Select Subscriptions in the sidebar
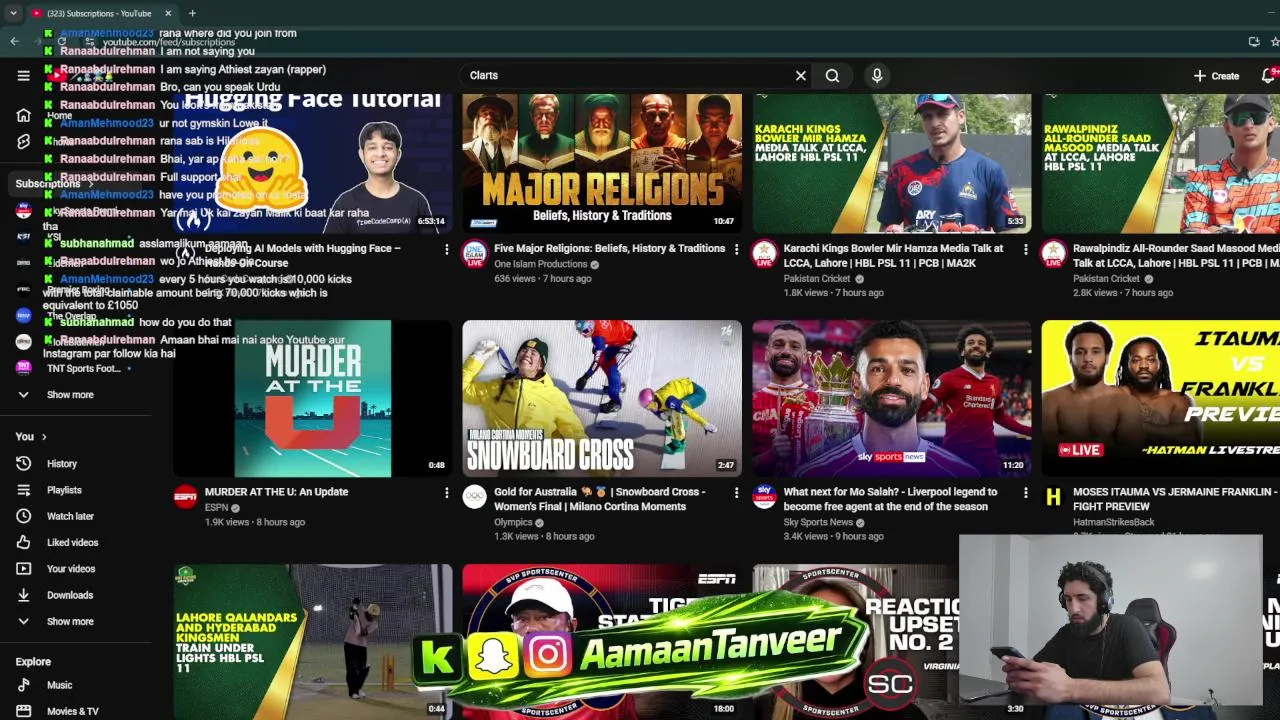Image resolution: width=1280 pixels, height=720 pixels. pos(47,184)
